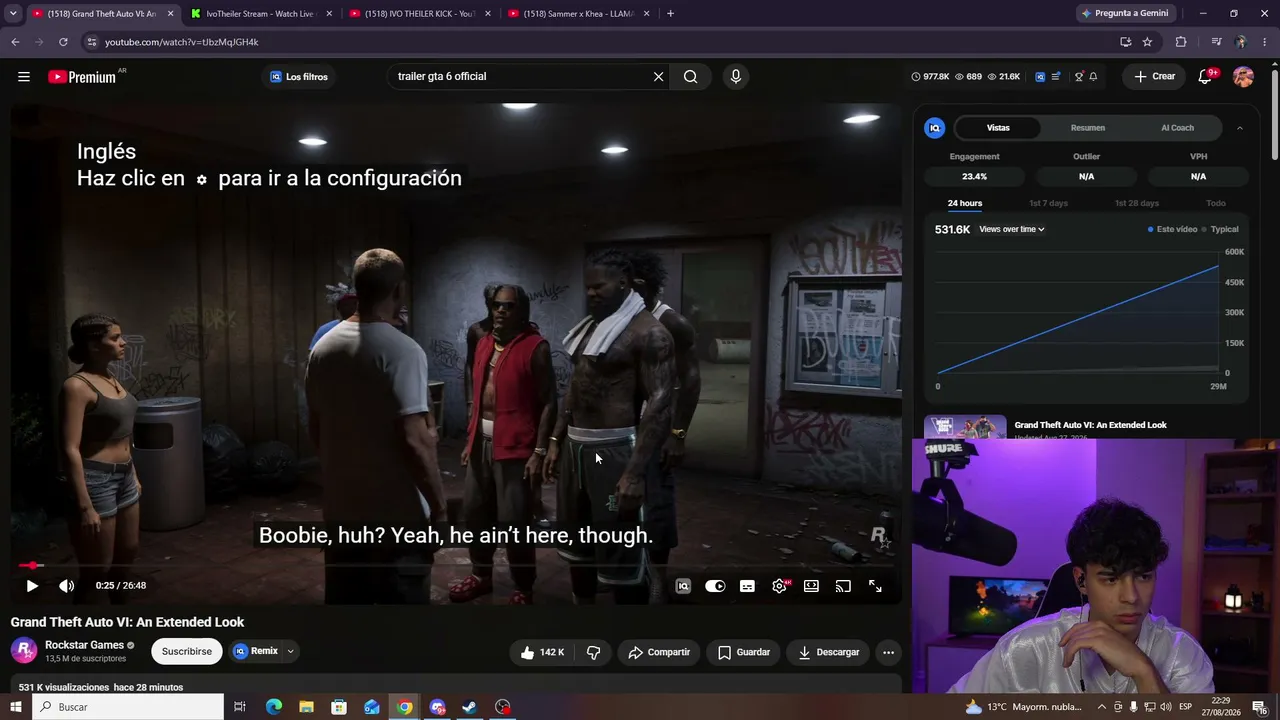Toggle the Typical chart series
Viewport: 1280px width, 720px height.
[x=1221, y=229]
